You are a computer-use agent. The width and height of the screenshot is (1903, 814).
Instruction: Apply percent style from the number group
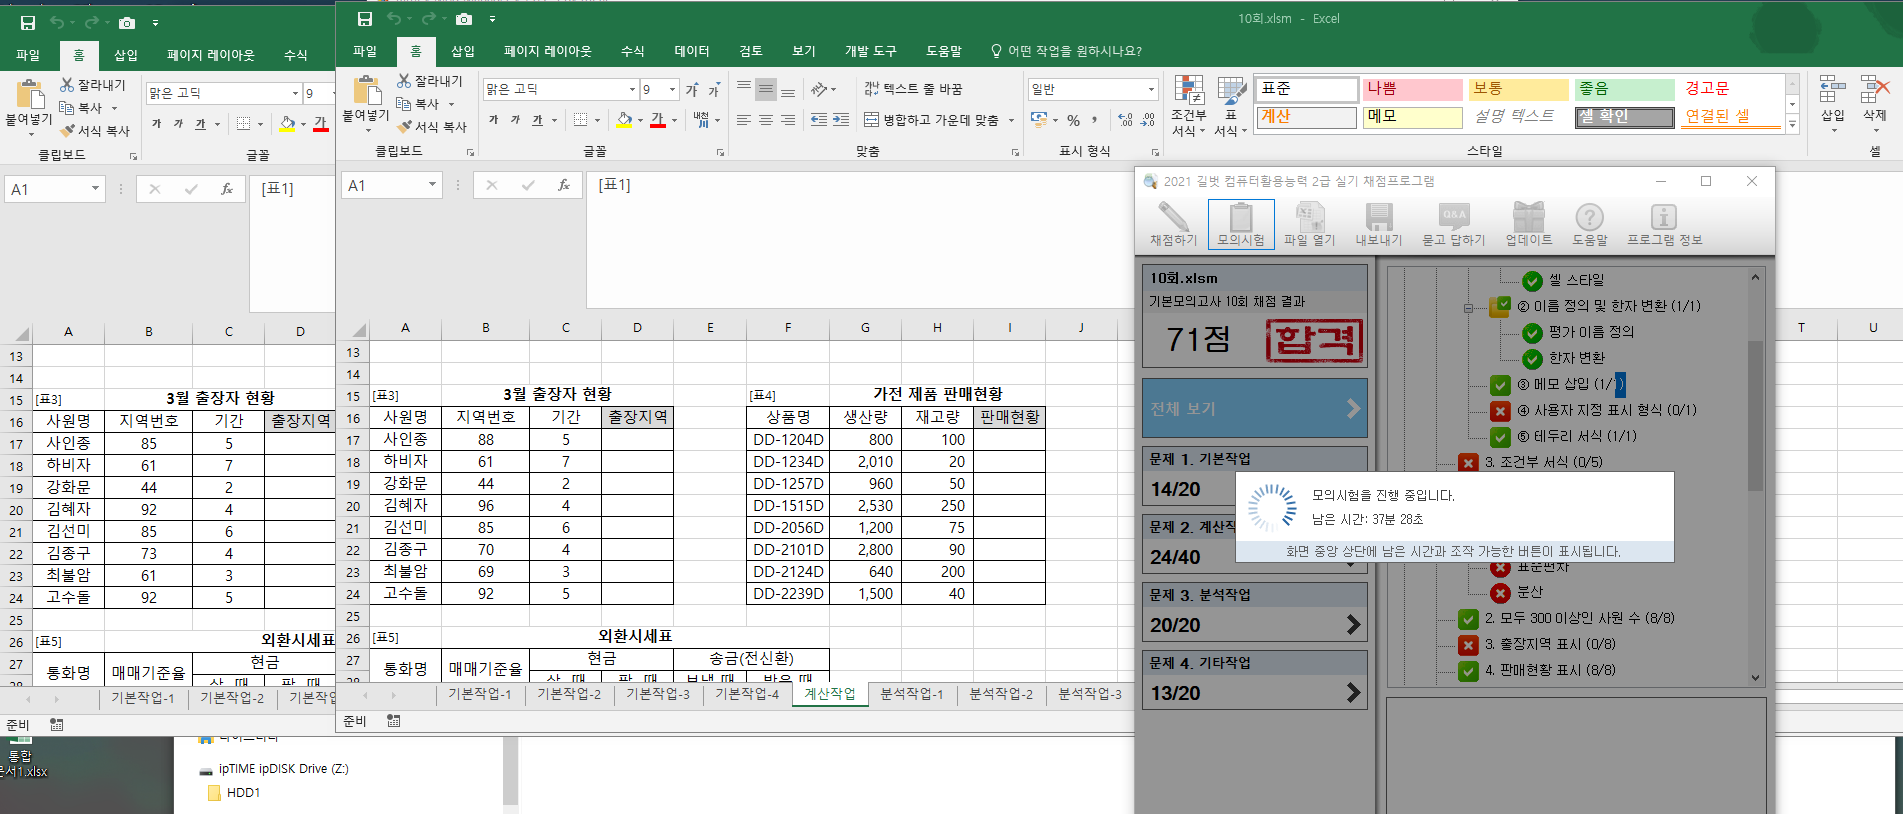tap(1073, 120)
